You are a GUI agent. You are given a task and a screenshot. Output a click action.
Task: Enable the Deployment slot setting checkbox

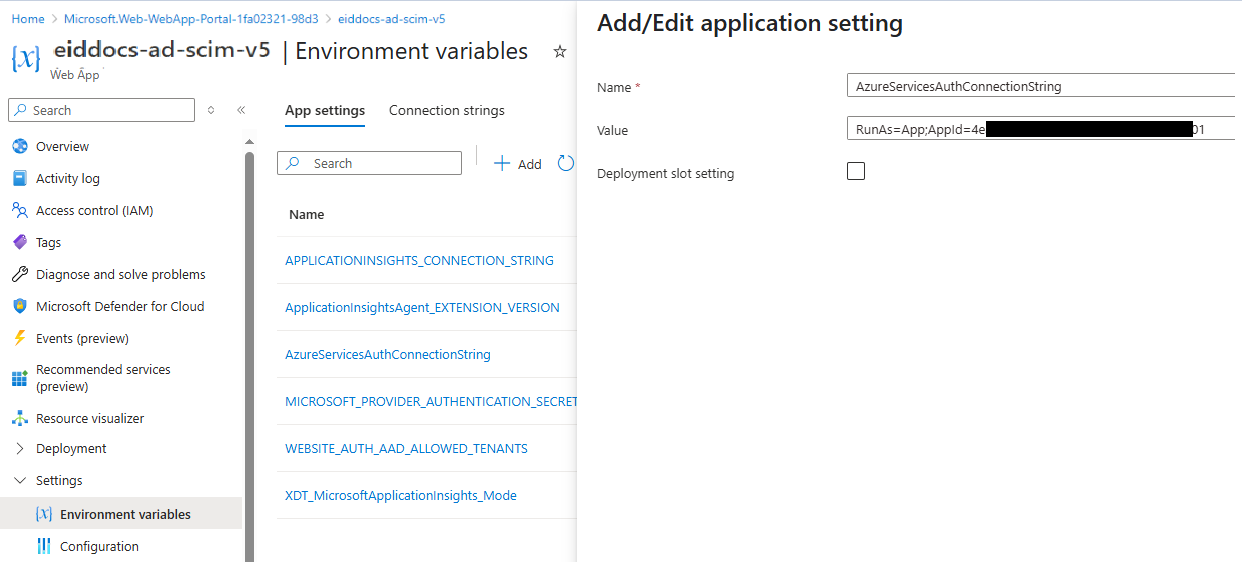856,172
